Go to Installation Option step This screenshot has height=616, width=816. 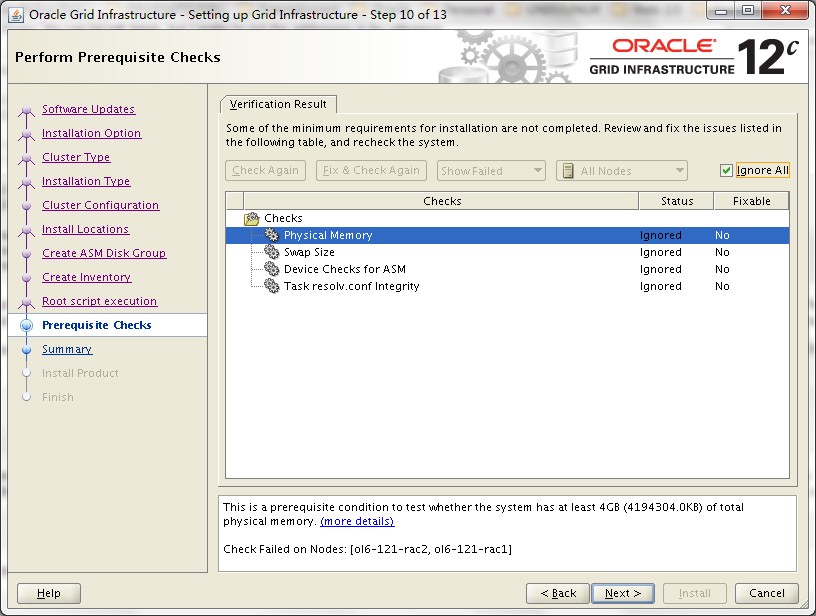(92, 133)
